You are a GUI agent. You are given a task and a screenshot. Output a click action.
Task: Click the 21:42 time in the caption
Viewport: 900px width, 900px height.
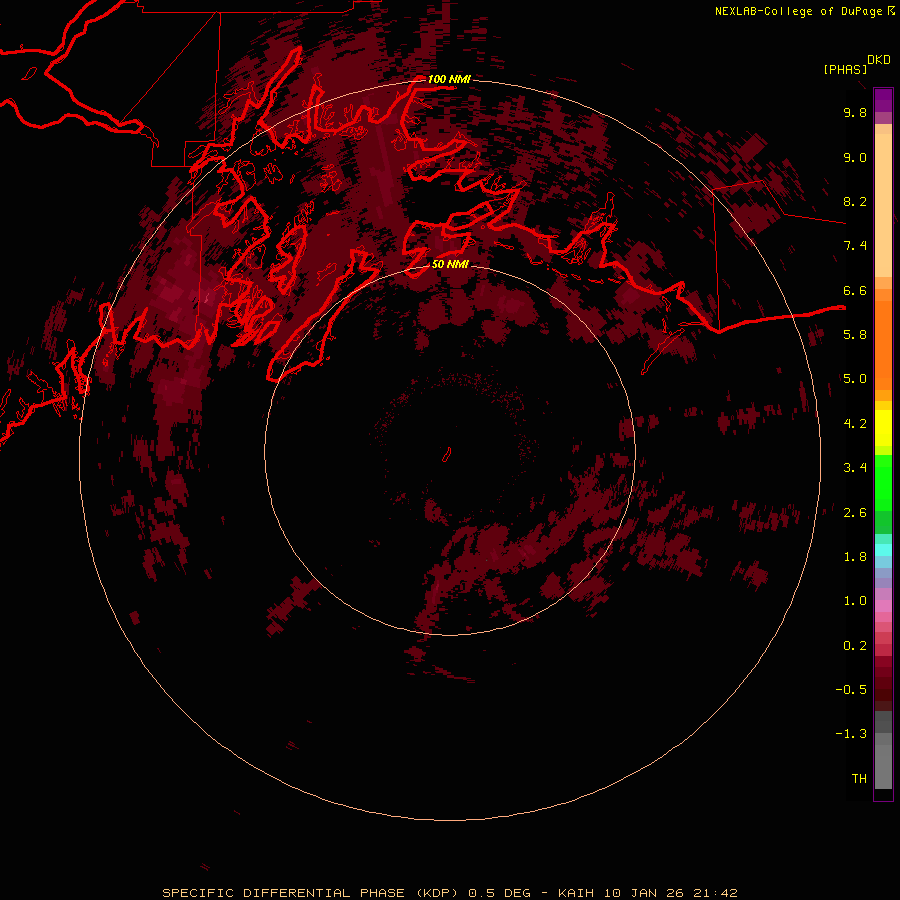click(x=715, y=893)
